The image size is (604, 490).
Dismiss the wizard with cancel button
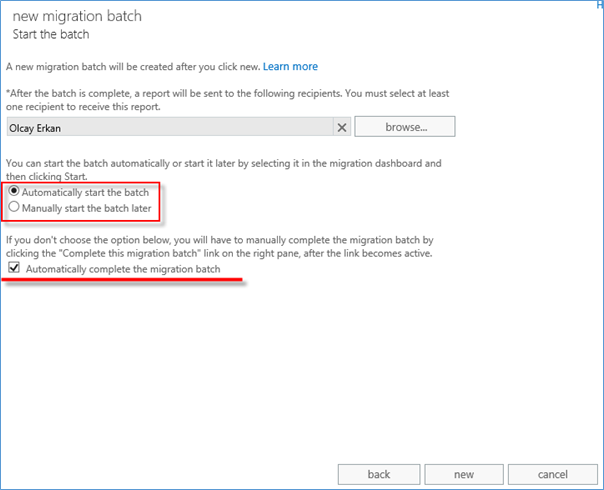(x=552, y=474)
